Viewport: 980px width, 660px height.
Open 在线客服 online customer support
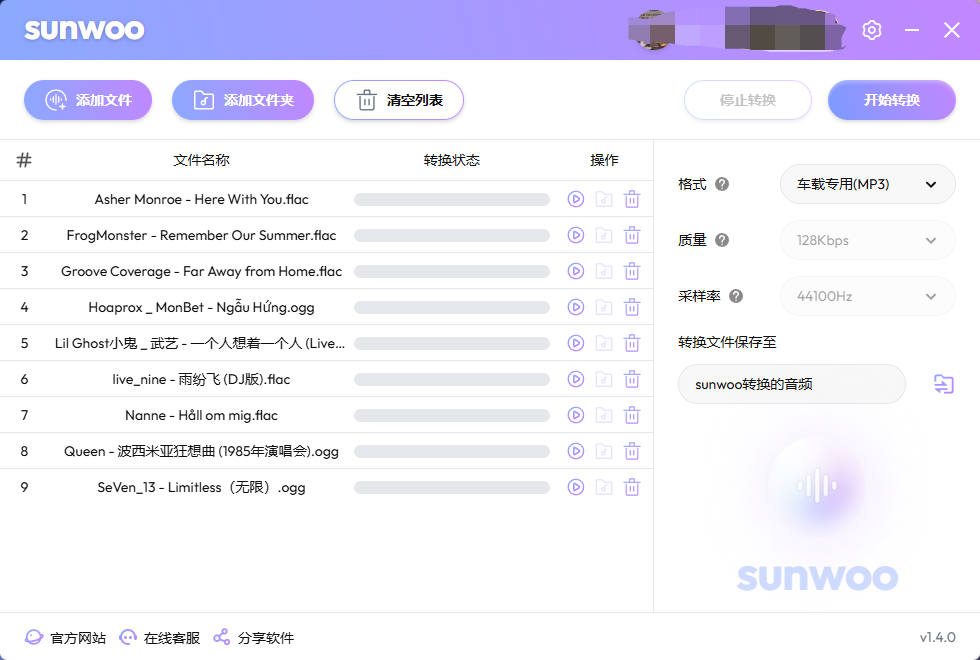(x=159, y=637)
